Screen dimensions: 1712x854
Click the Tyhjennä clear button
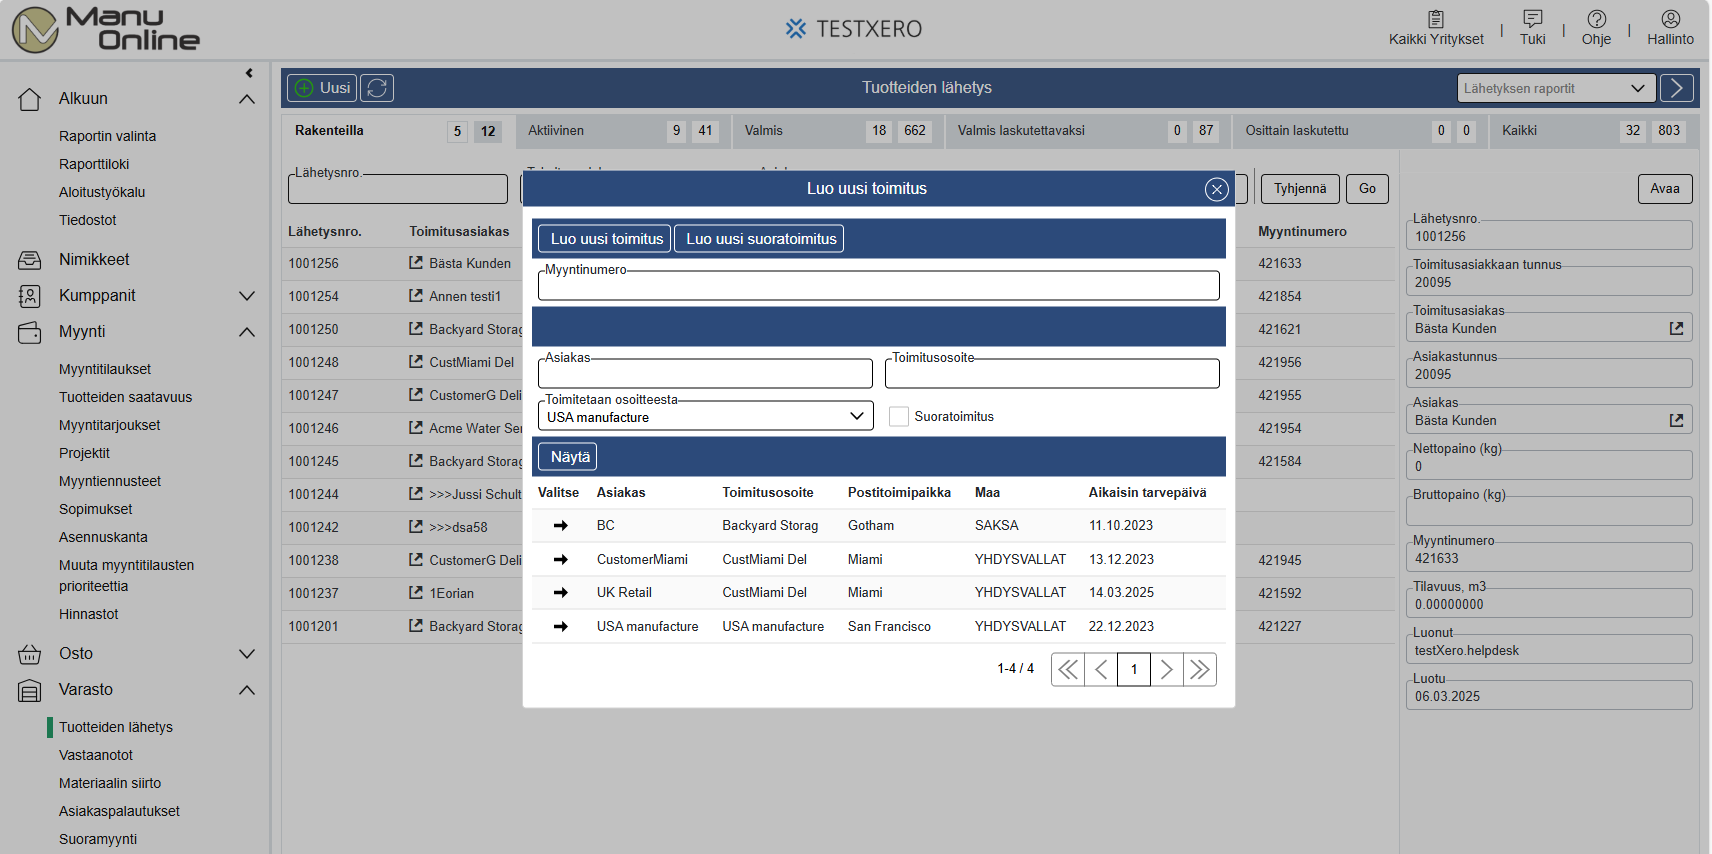point(1300,189)
